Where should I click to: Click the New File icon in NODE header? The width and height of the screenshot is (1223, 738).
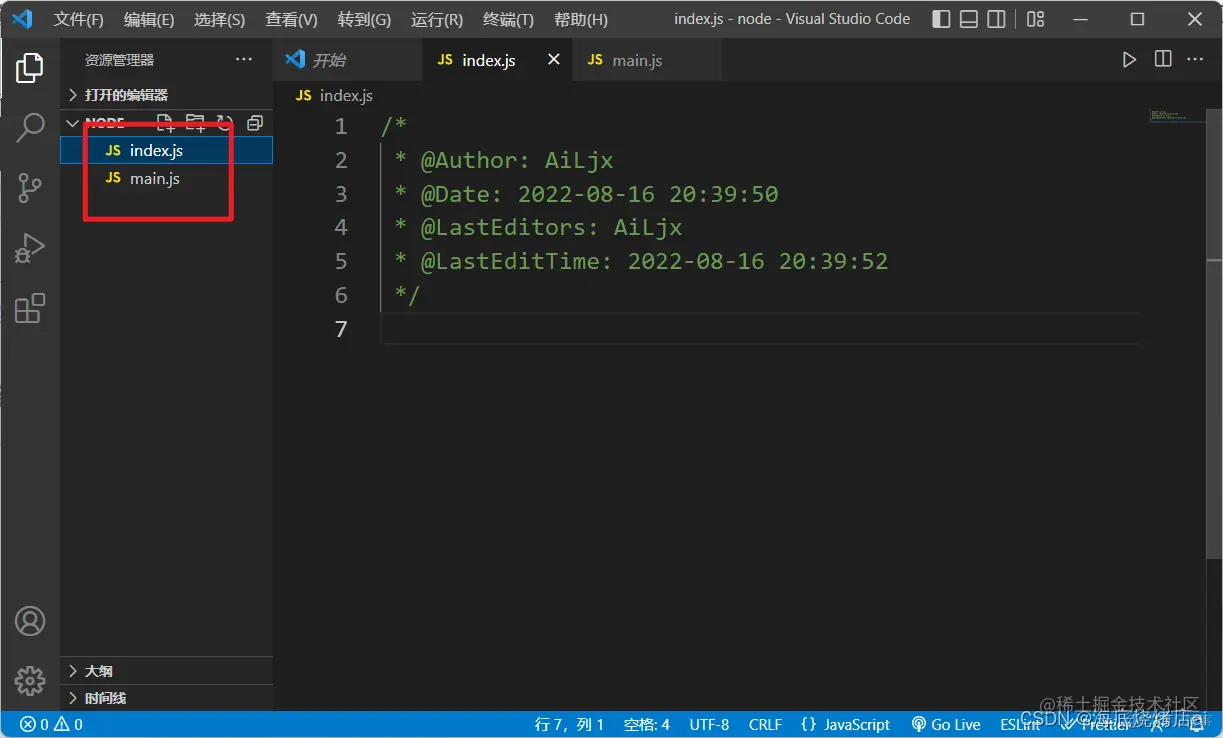166,123
